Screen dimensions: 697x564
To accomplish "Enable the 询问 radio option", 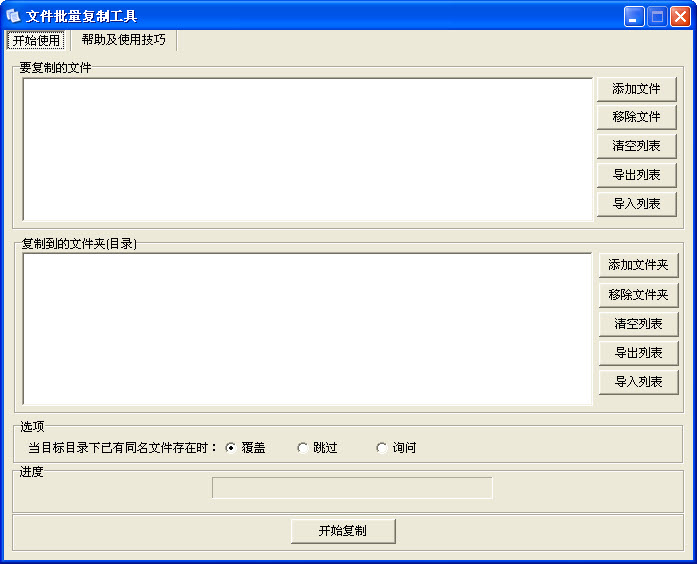I will tap(382, 448).
